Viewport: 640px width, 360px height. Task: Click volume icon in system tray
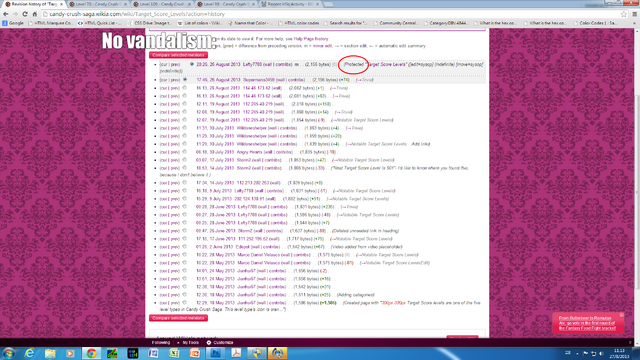tap(601, 353)
